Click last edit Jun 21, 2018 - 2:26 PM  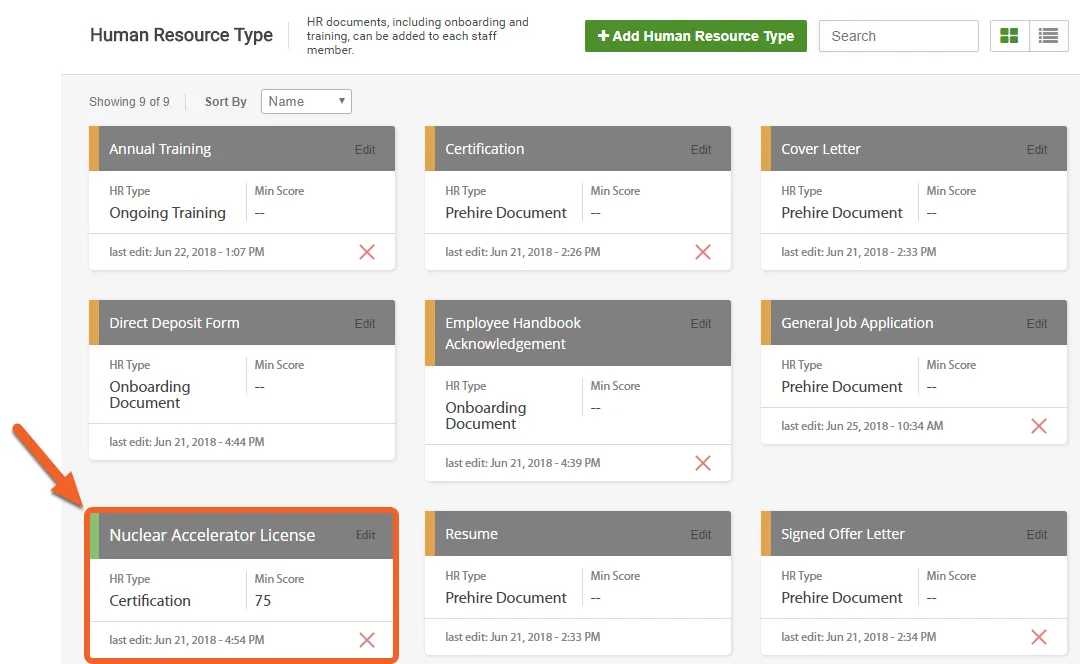click(523, 252)
